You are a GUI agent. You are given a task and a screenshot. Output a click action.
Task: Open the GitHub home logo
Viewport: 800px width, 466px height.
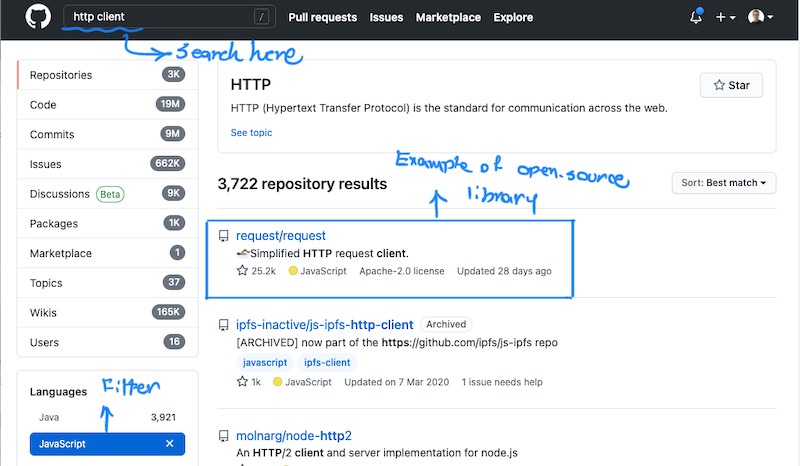(x=38, y=16)
